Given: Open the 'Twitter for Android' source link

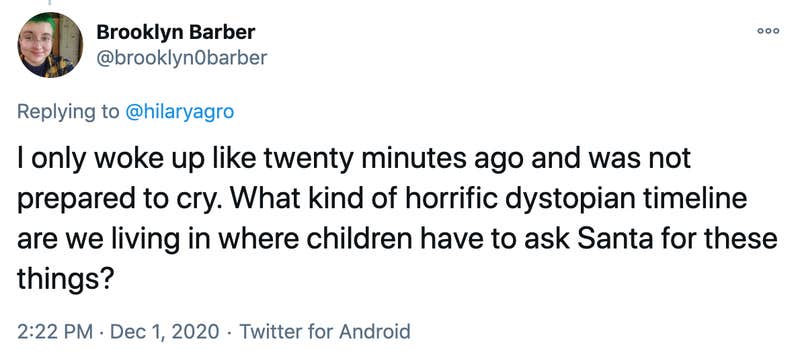Looking at the screenshot, I should [324, 332].
